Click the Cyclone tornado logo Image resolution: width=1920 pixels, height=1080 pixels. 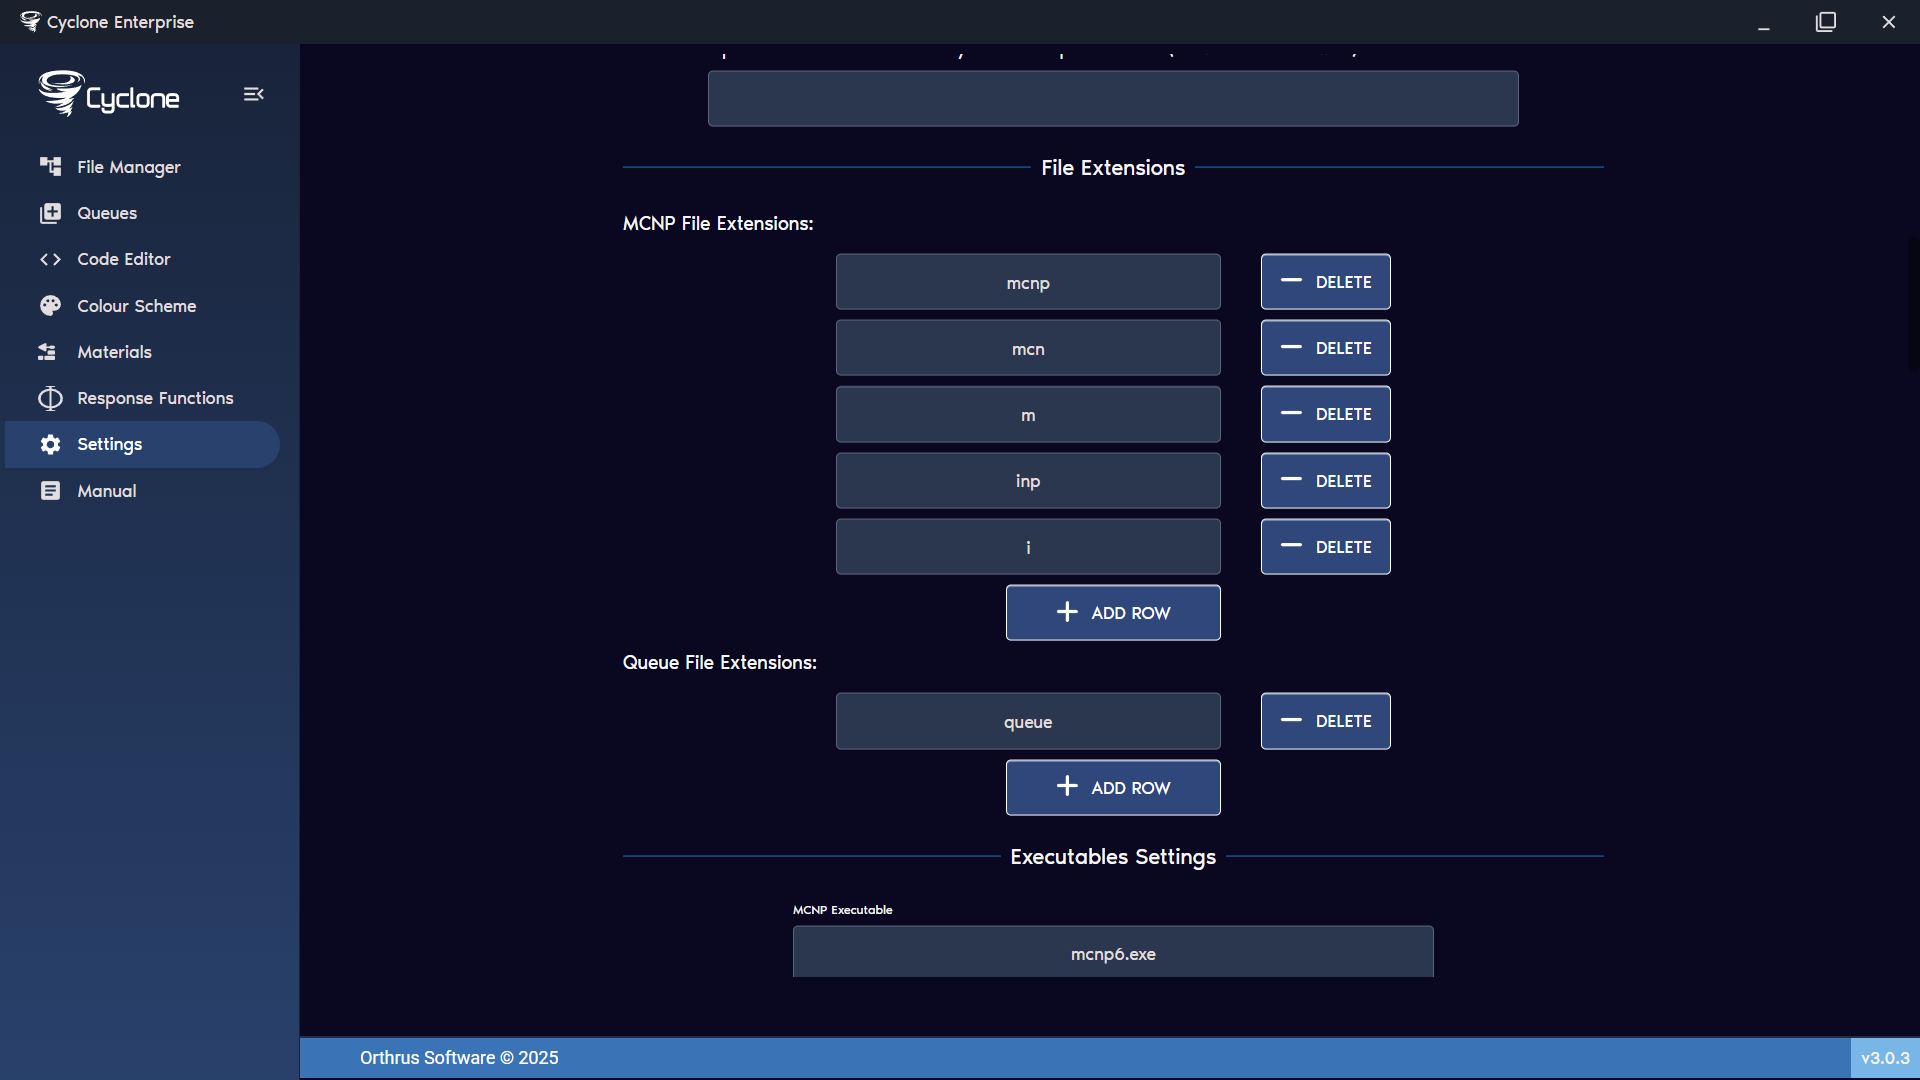[x=60, y=92]
